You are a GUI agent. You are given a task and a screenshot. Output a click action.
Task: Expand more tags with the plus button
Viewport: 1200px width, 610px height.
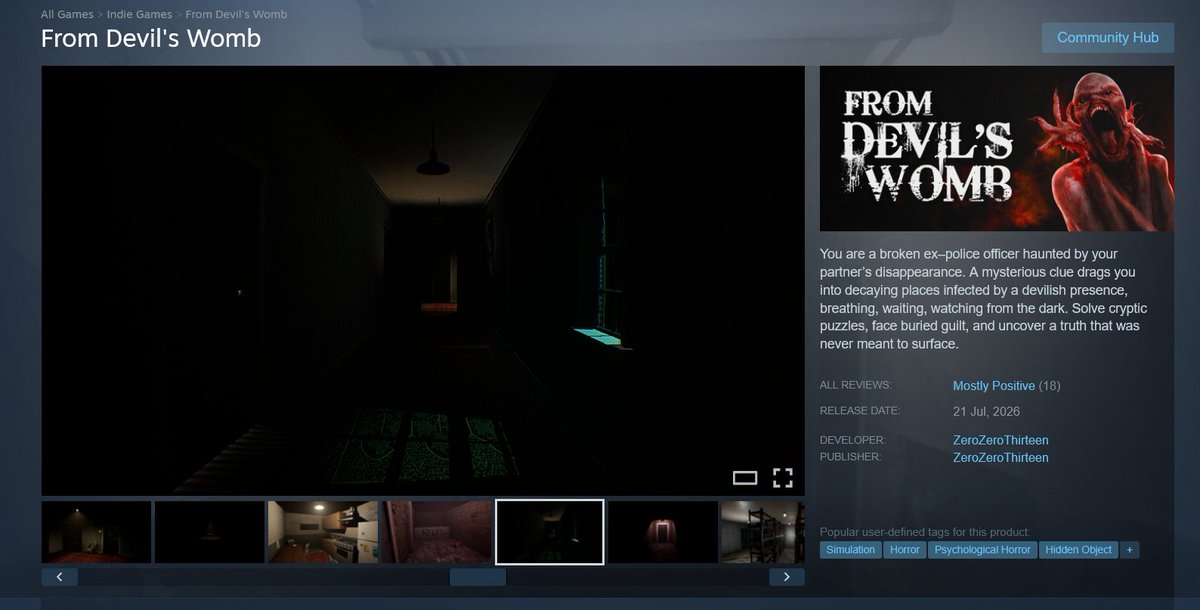(1130, 550)
